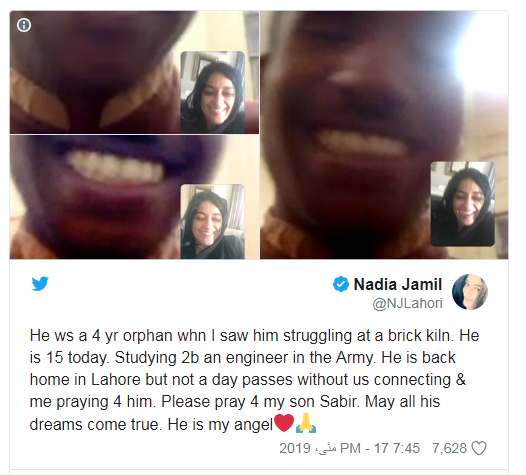Open the tweet timestamp 7:45 PM
Viewport: 526px width, 475px height.
[x=379, y=448]
